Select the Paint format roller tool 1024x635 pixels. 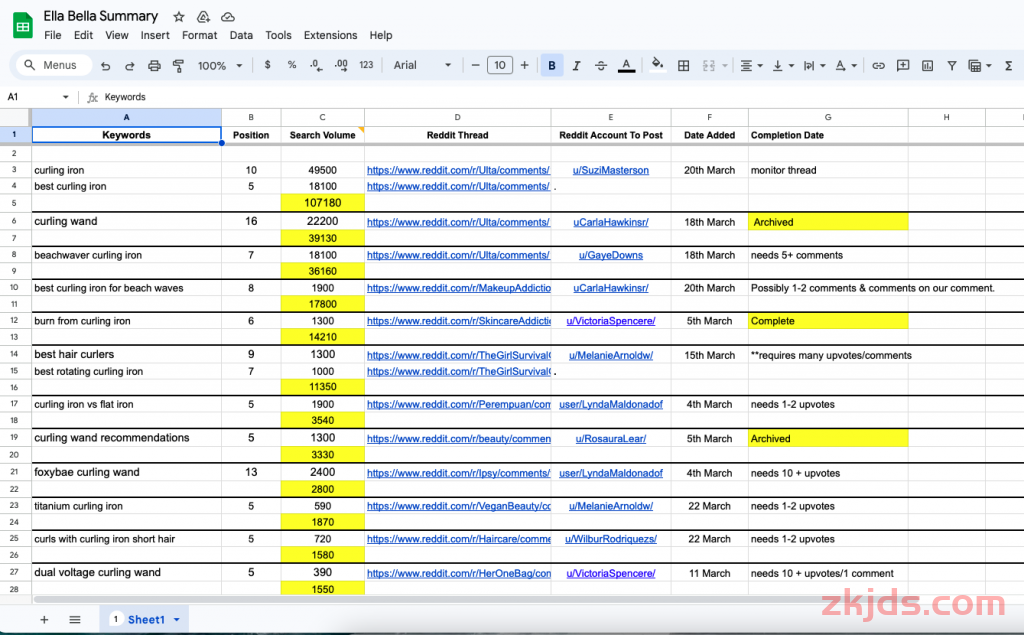(x=178, y=65)
